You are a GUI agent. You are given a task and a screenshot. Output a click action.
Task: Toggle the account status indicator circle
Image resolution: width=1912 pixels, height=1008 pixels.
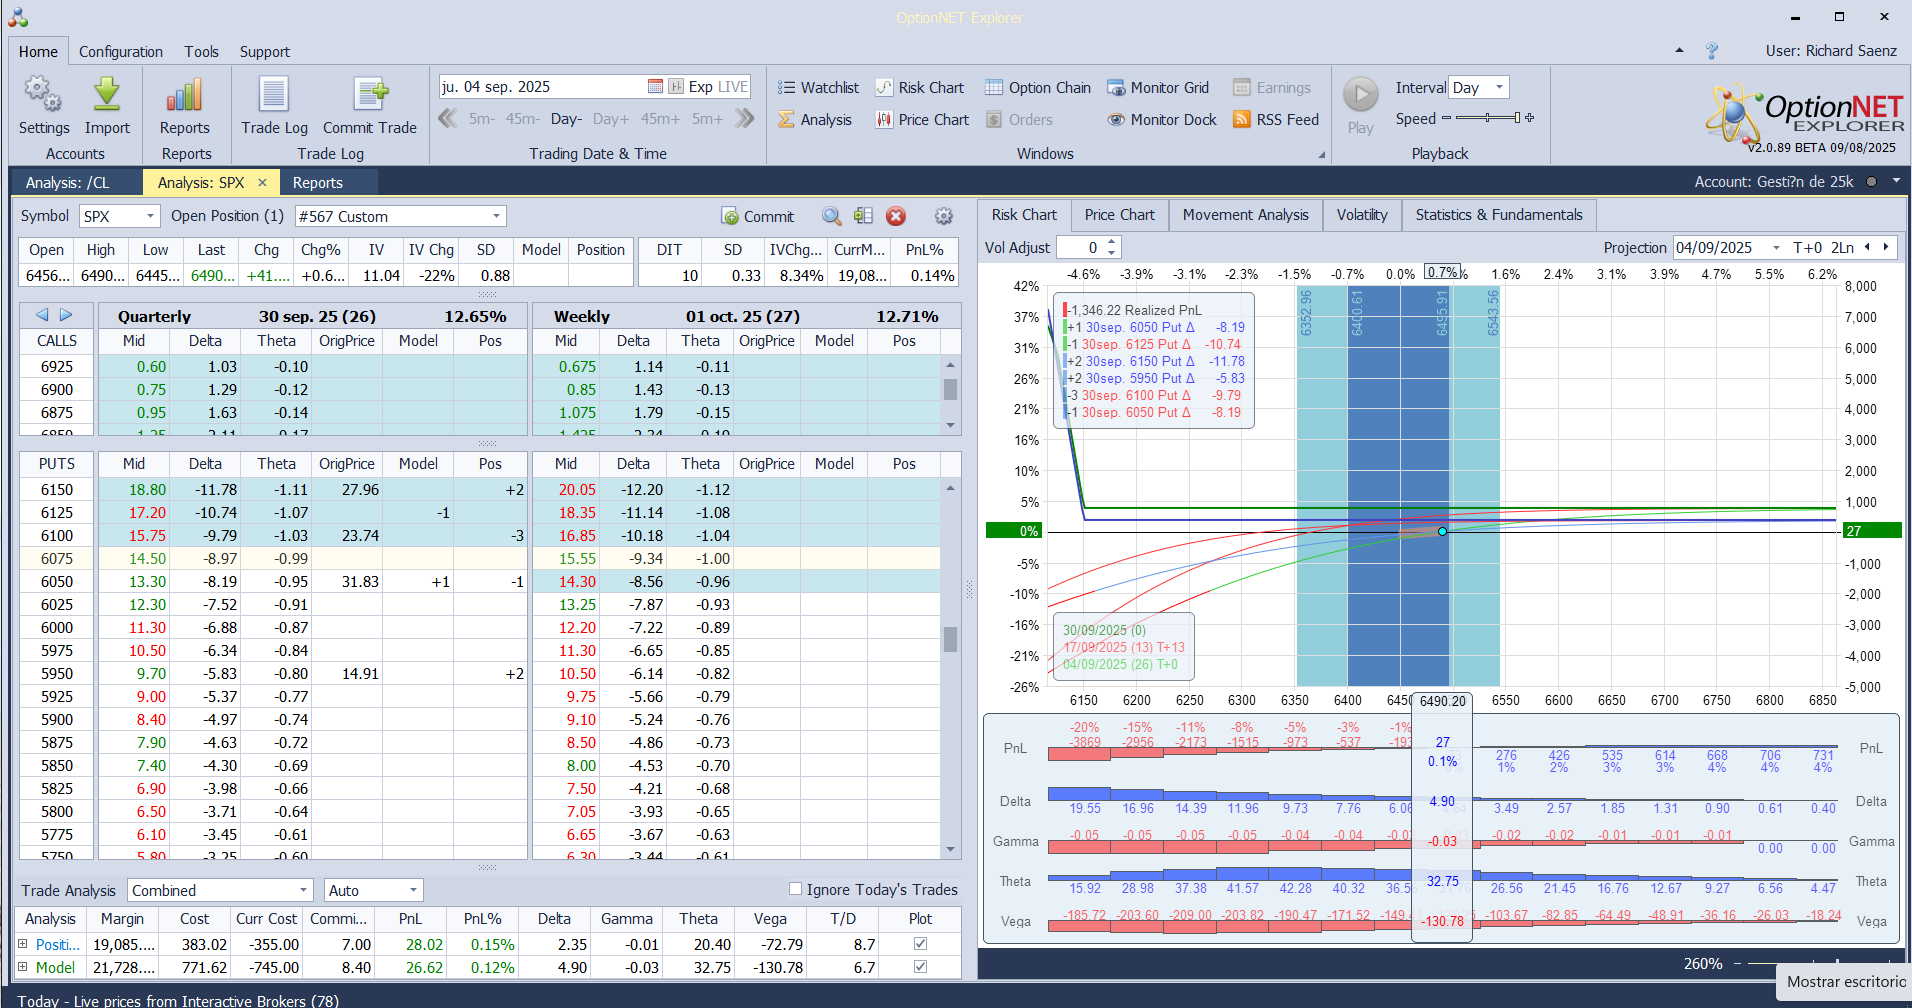coord(1871,182)
